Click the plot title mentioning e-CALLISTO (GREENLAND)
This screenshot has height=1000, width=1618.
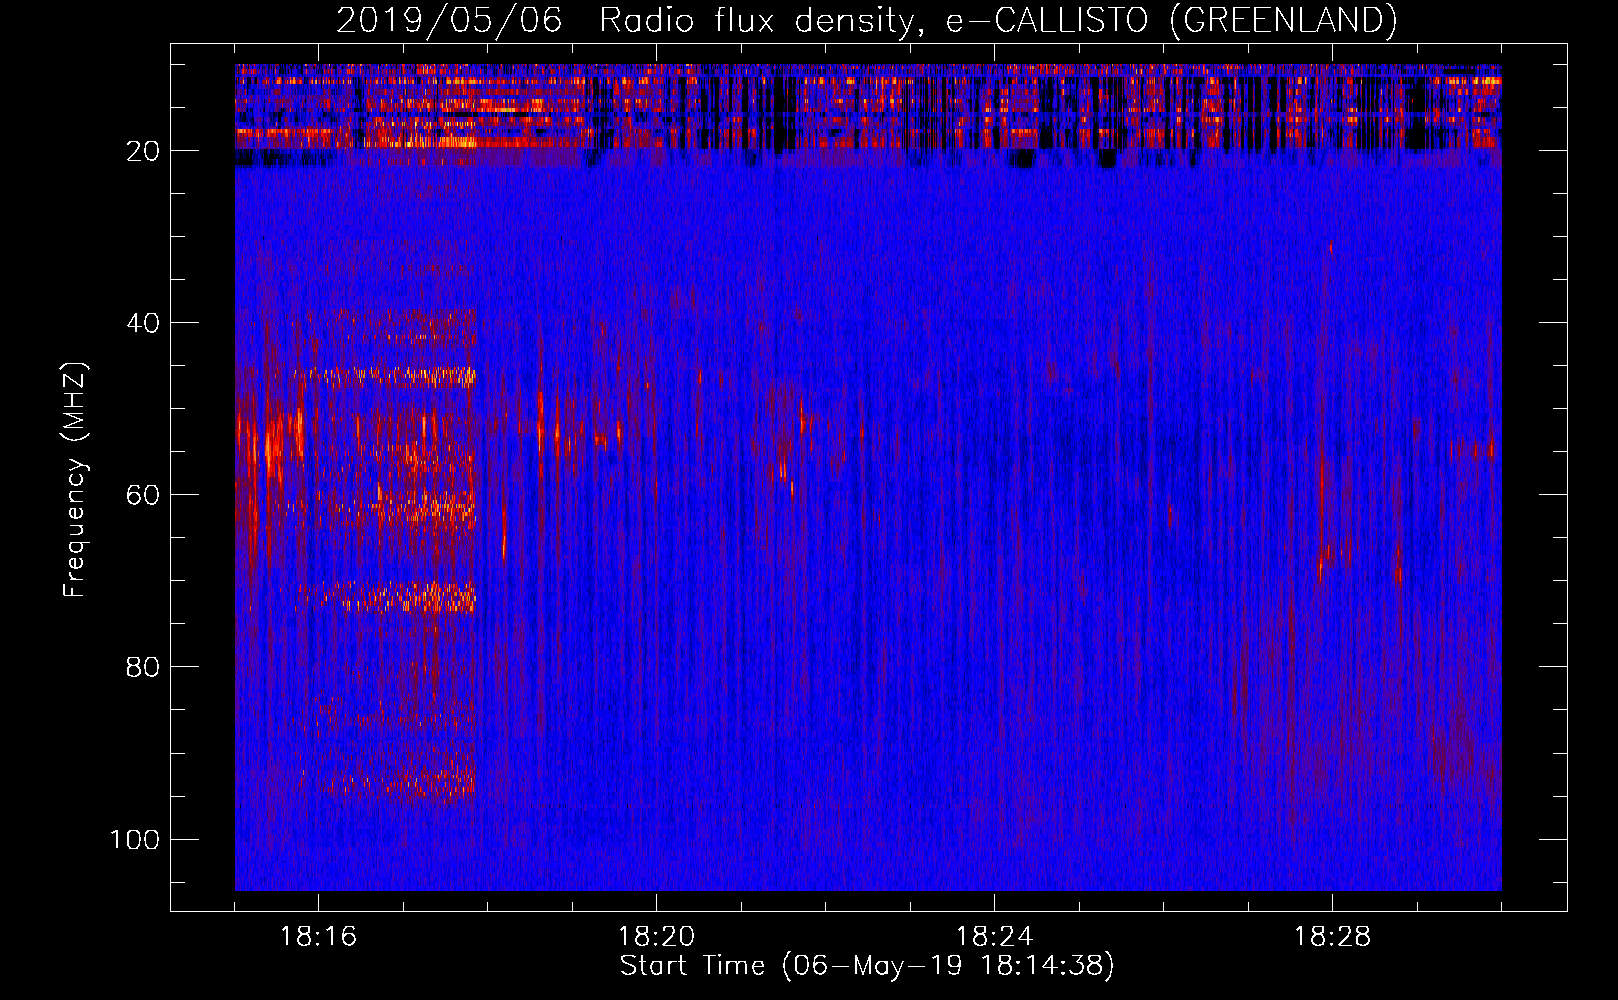pyautogui.click(x=866, y=20)
